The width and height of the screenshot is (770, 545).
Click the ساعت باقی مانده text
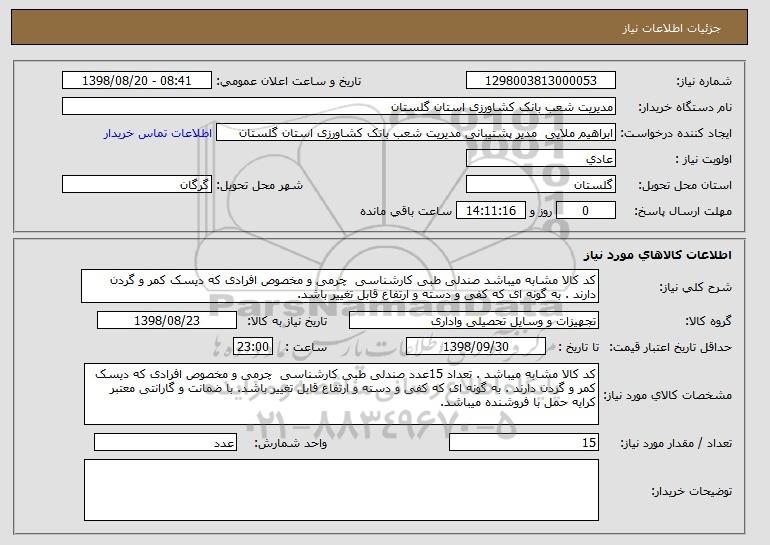pyautogui.click(x=406, y=212)
